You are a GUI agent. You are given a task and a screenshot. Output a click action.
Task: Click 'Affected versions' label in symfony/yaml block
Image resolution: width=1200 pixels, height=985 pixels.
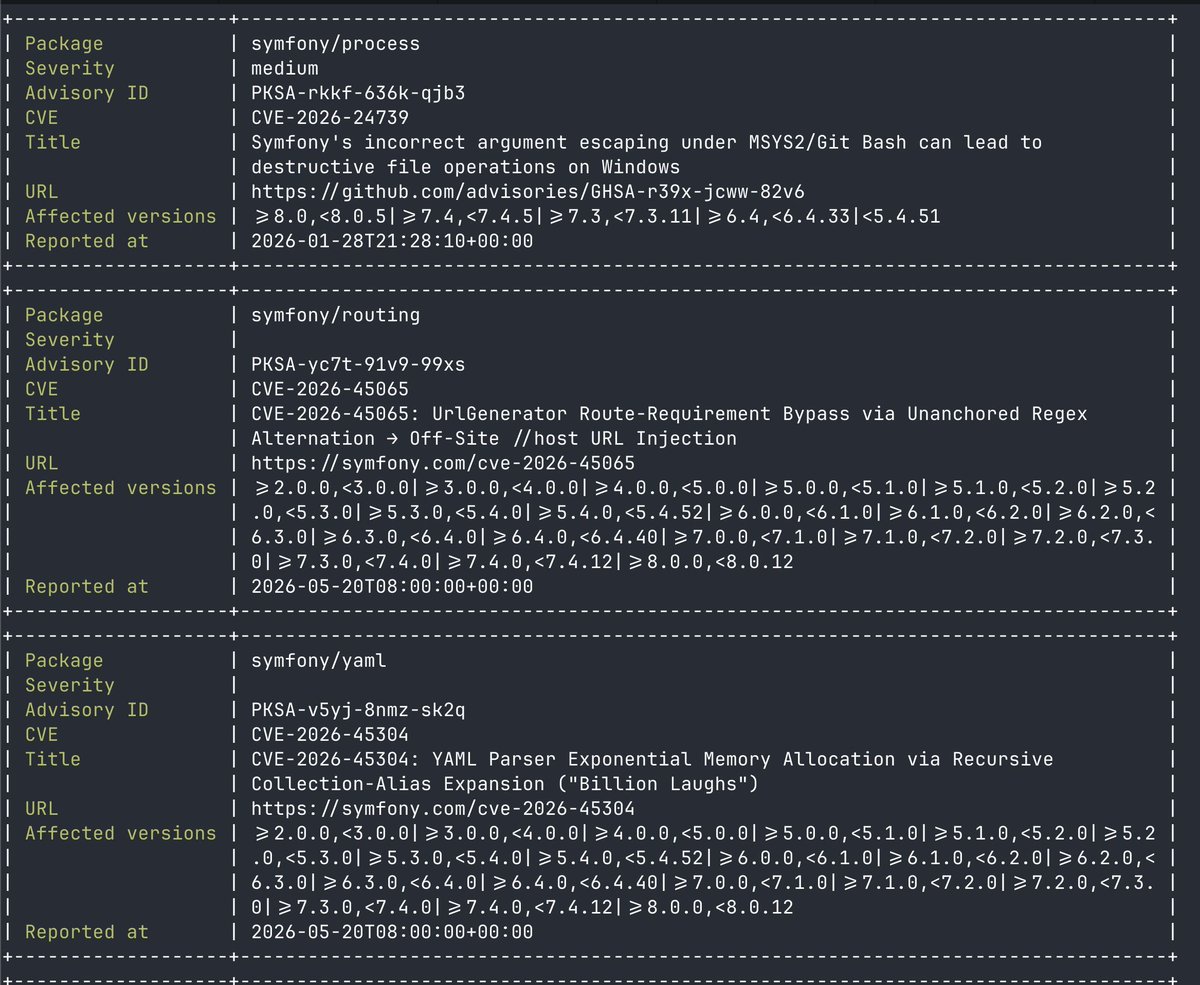[120, 832]
